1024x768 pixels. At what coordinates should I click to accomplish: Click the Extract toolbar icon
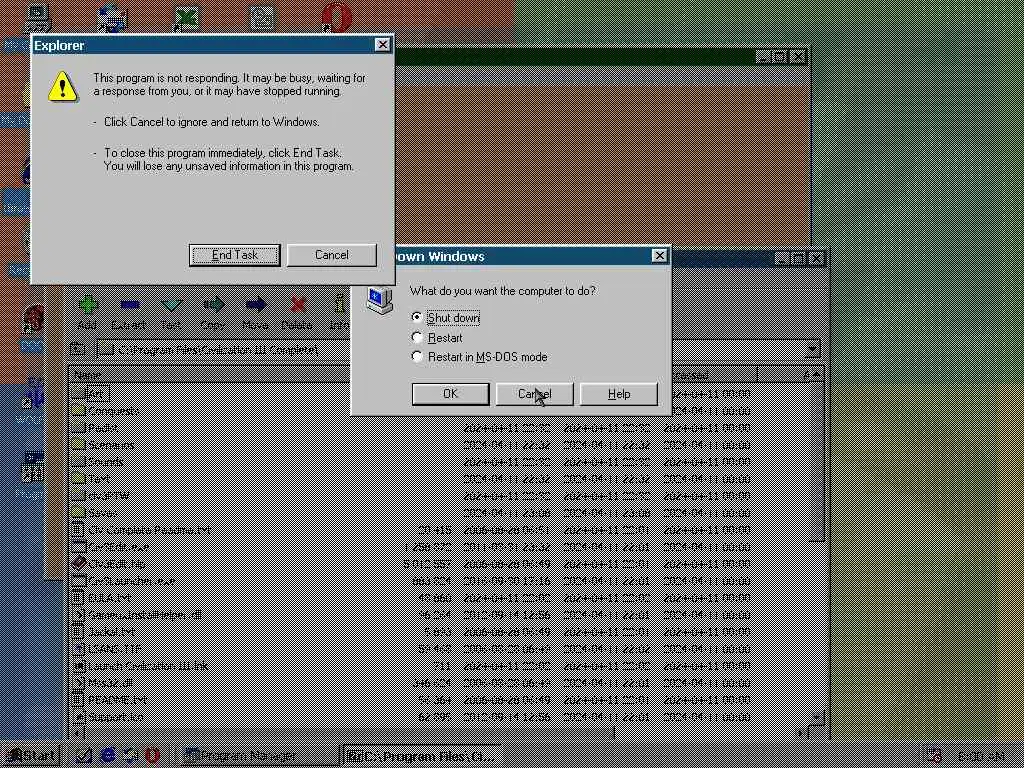129,305
